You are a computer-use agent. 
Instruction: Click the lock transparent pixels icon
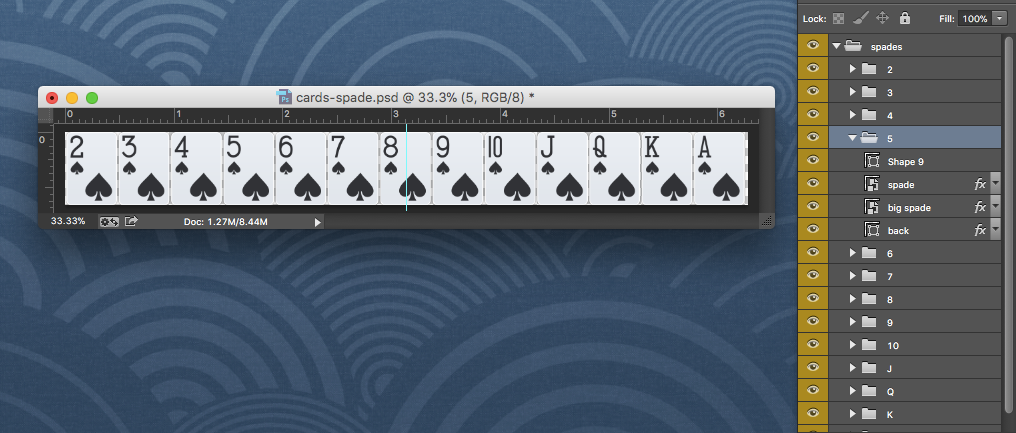[x=838, y=19]
